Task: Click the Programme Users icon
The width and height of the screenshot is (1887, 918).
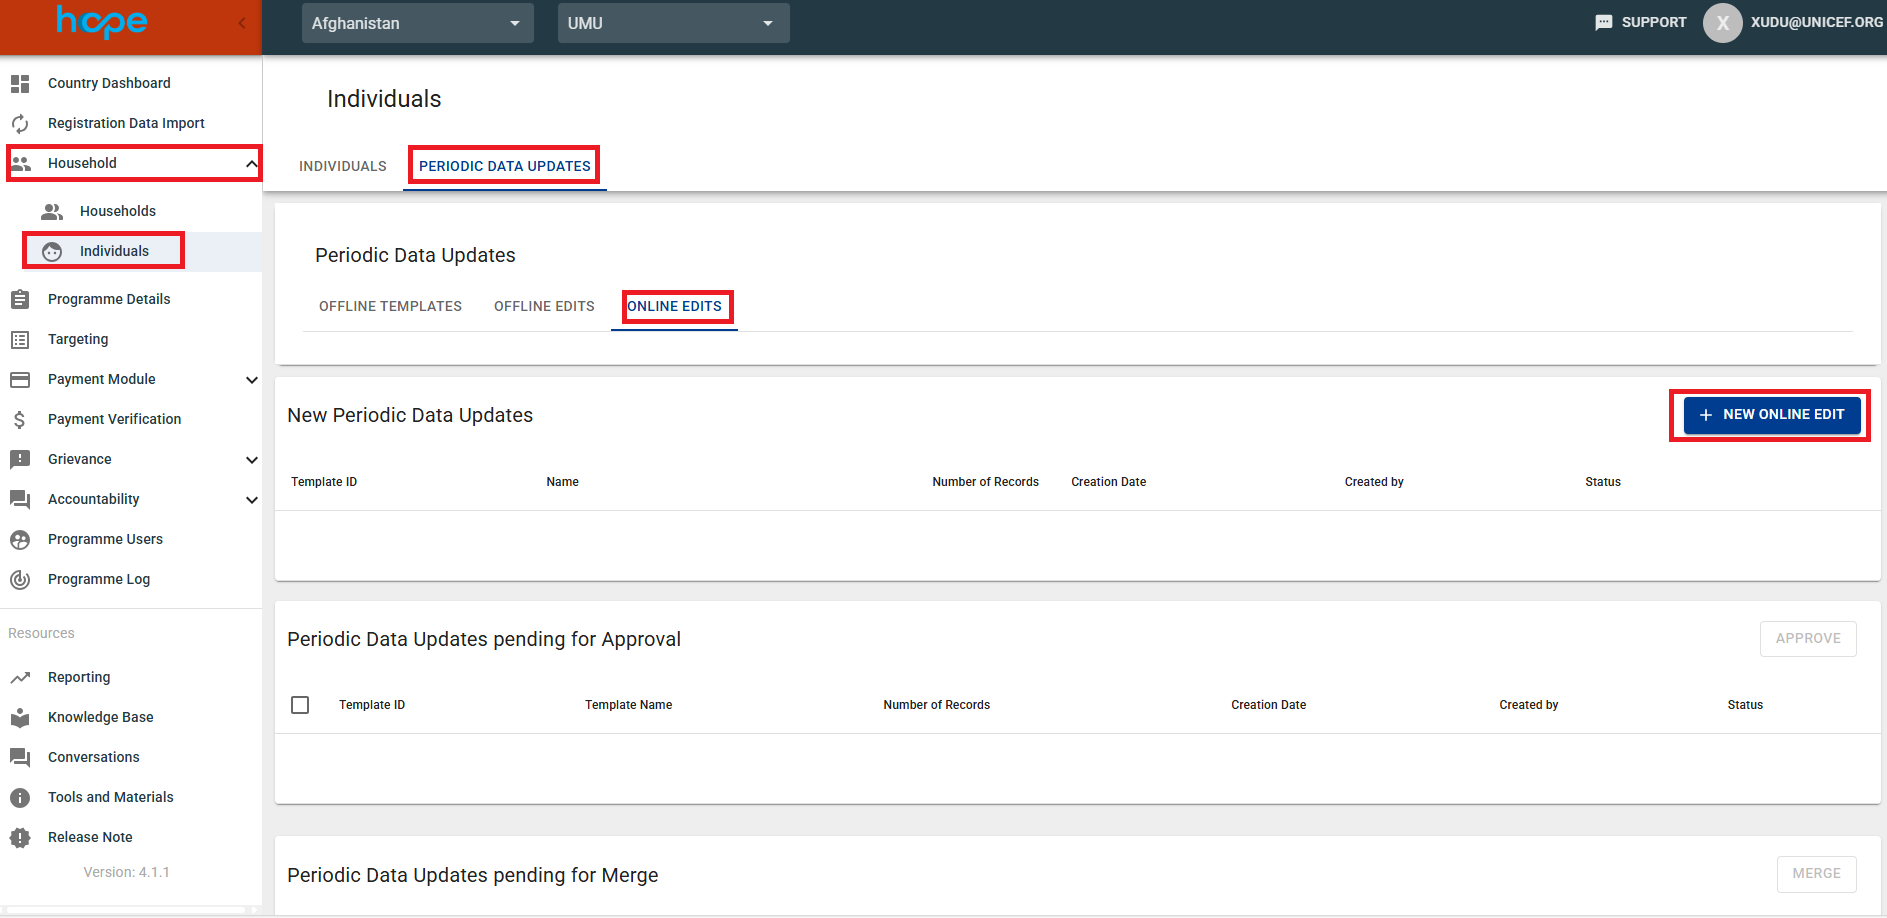Action: 20,540
